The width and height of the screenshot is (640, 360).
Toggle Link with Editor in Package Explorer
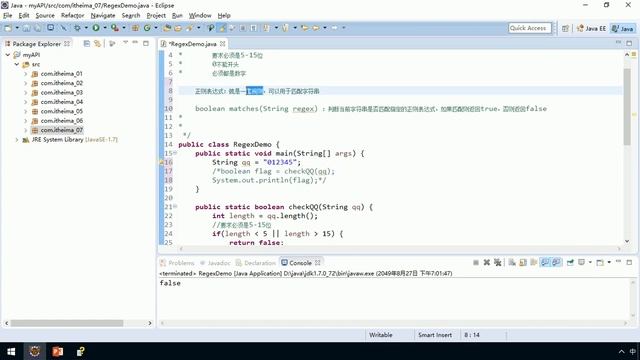97,43
